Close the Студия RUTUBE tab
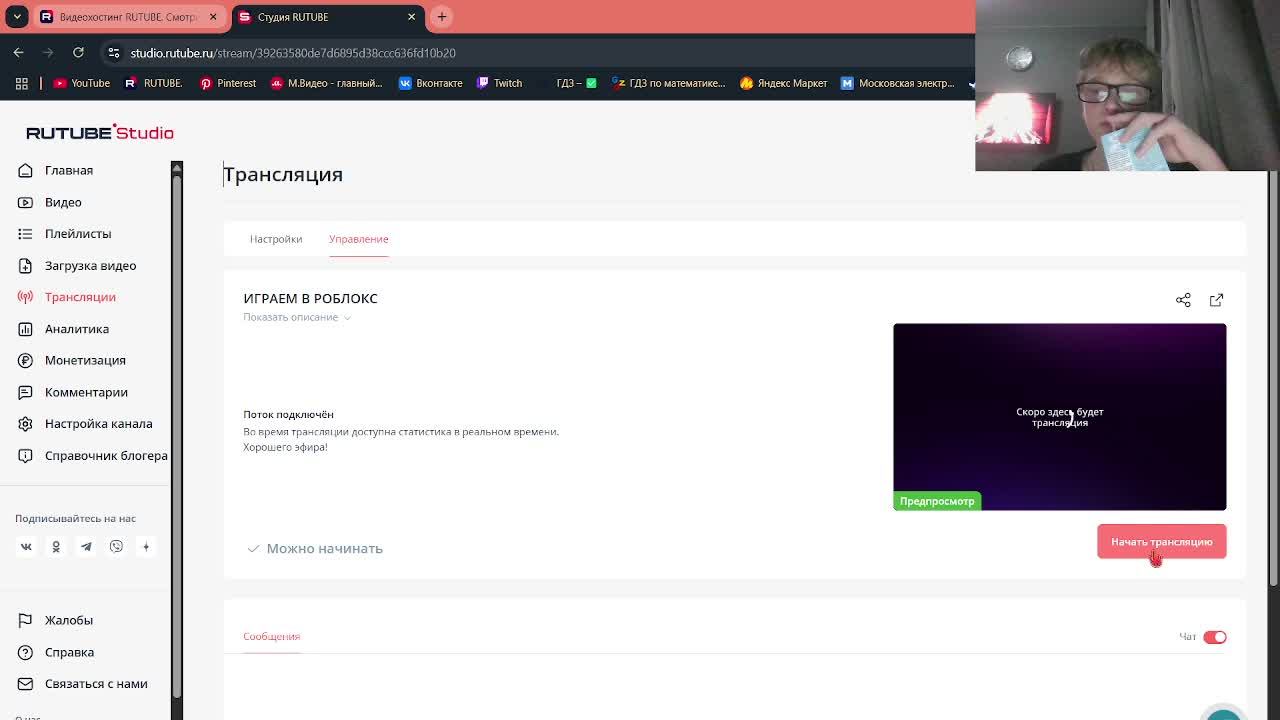1280x720 pixels. click(x=411, y=17)
